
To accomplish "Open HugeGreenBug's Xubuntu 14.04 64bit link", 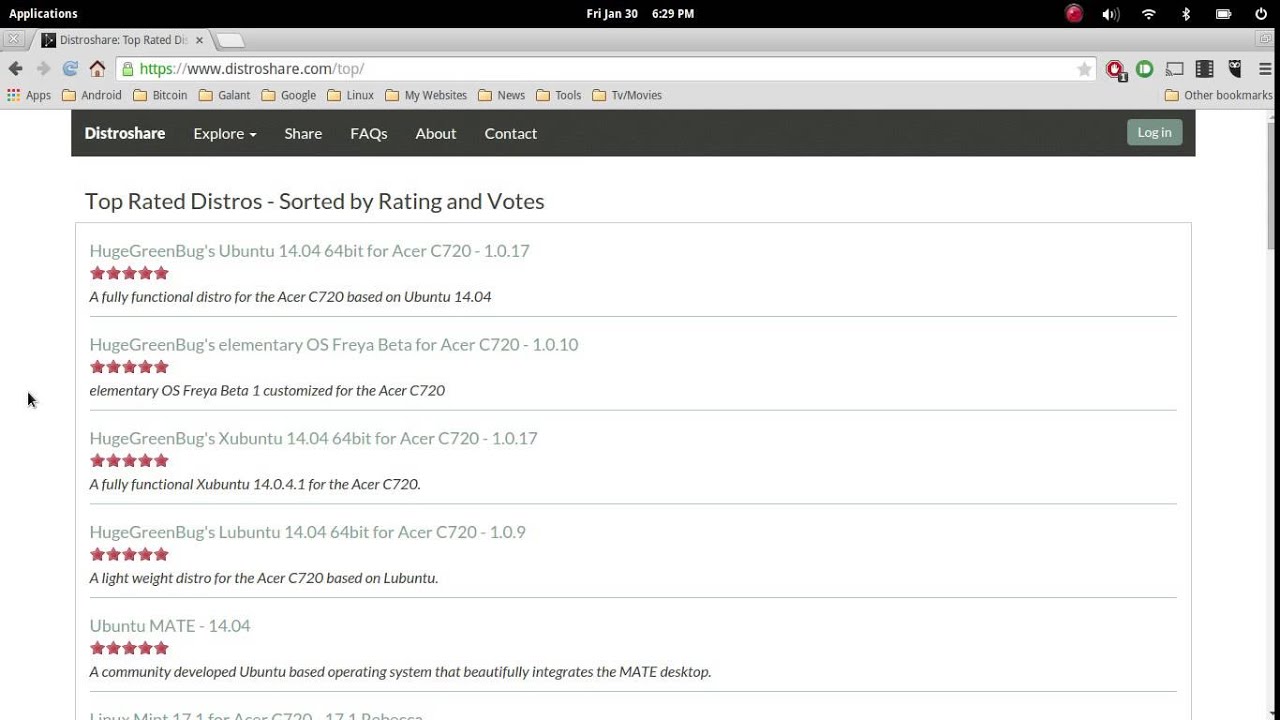I will [x=313, y=438].
